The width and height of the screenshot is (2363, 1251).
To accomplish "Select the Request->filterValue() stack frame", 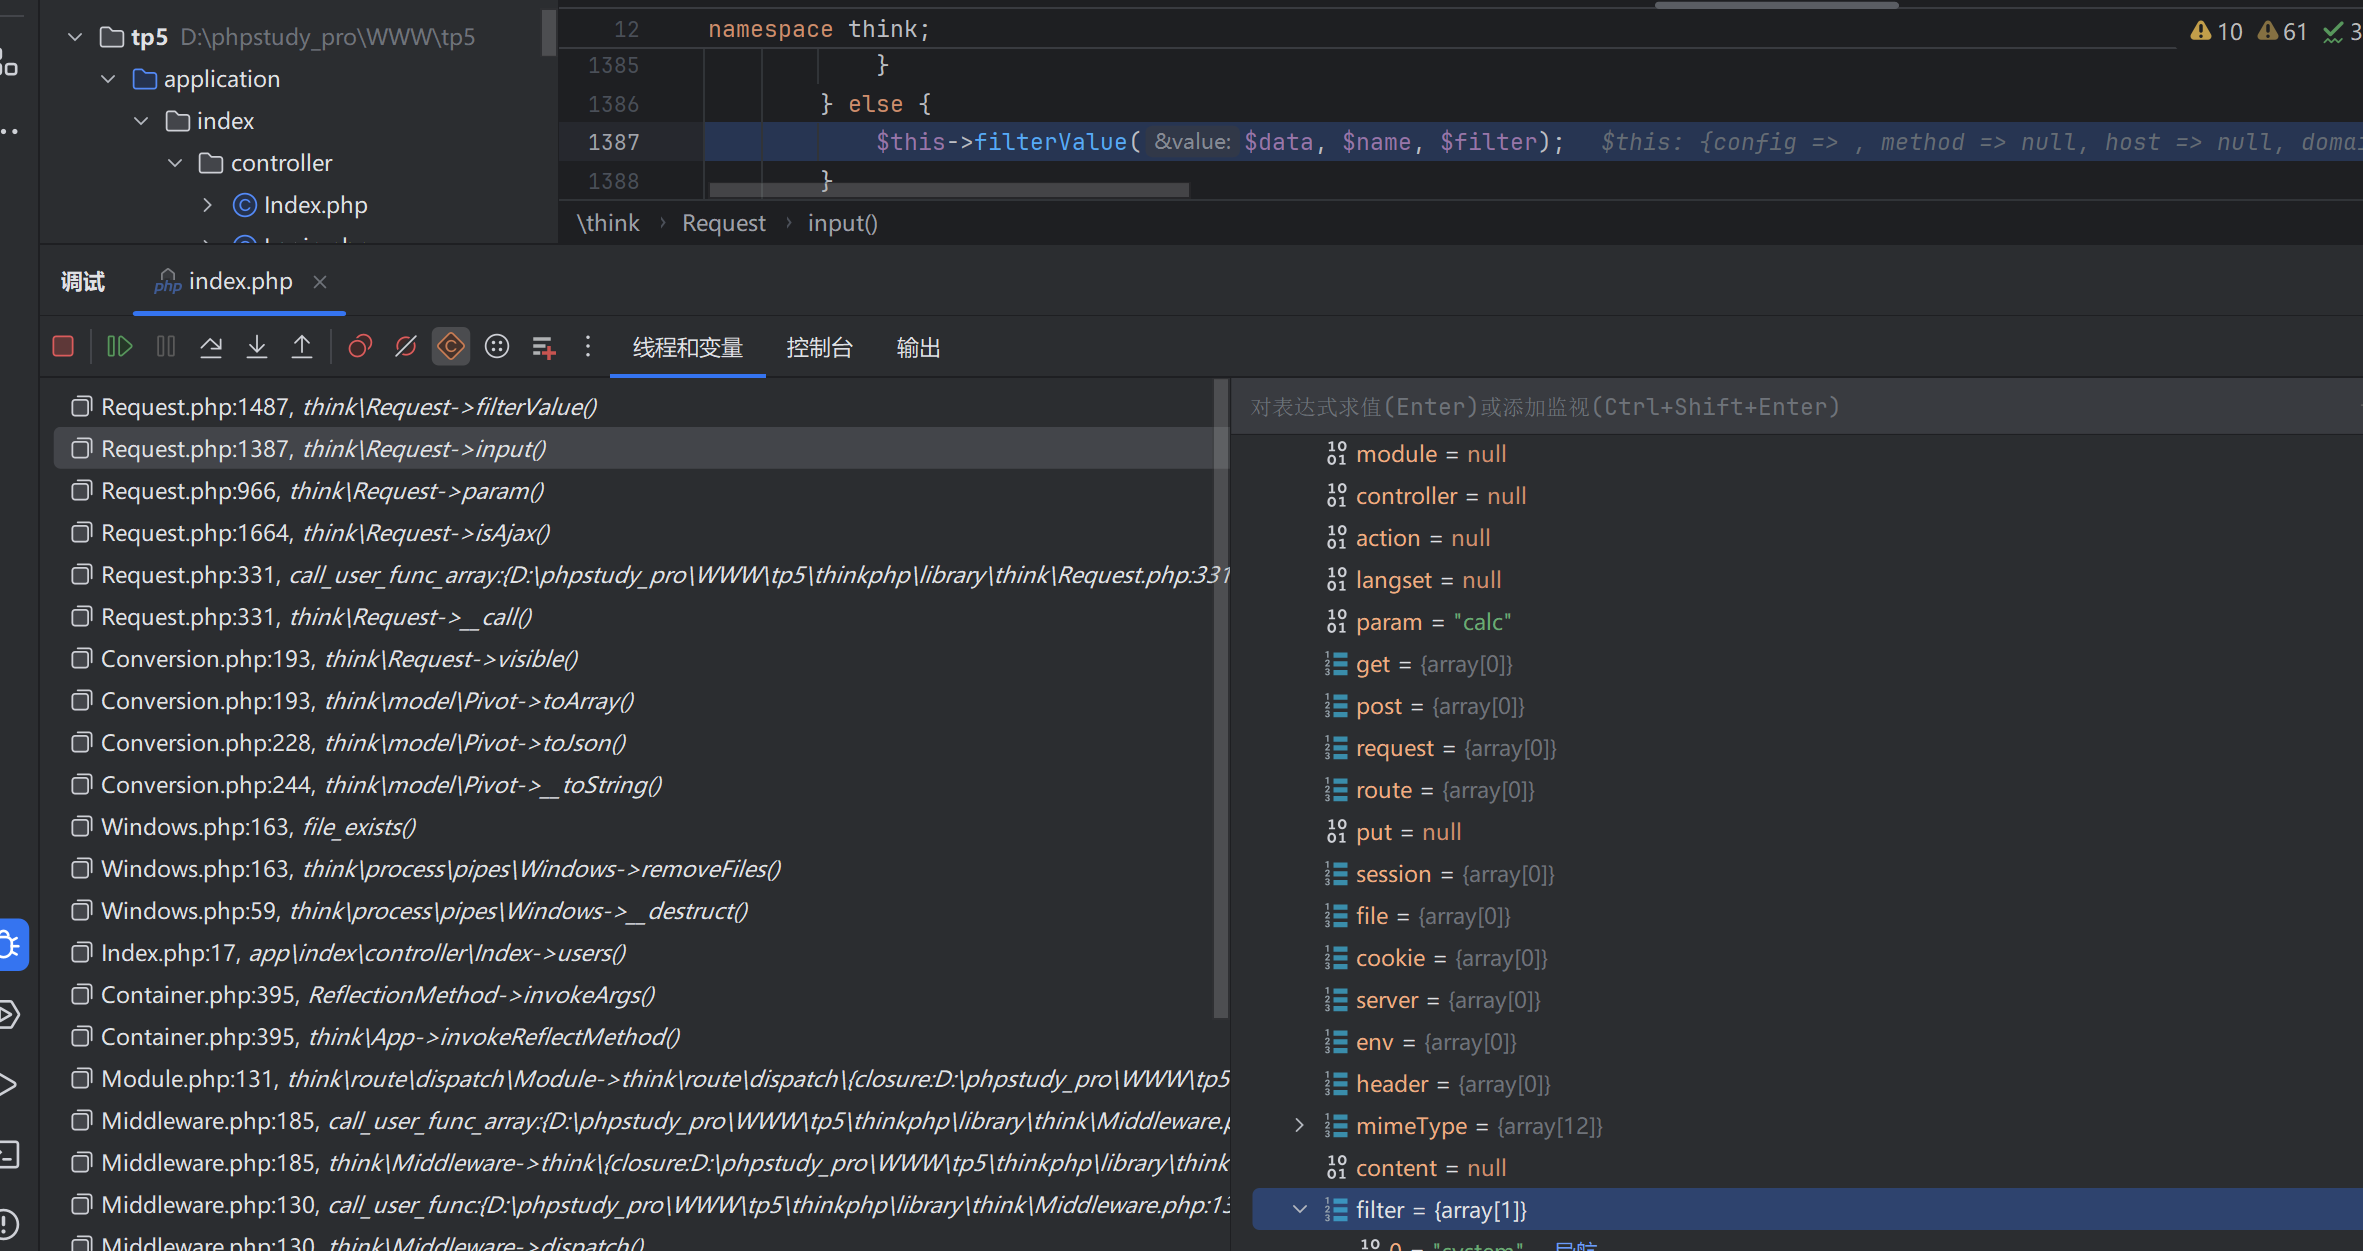I will [x=349, y=407].
